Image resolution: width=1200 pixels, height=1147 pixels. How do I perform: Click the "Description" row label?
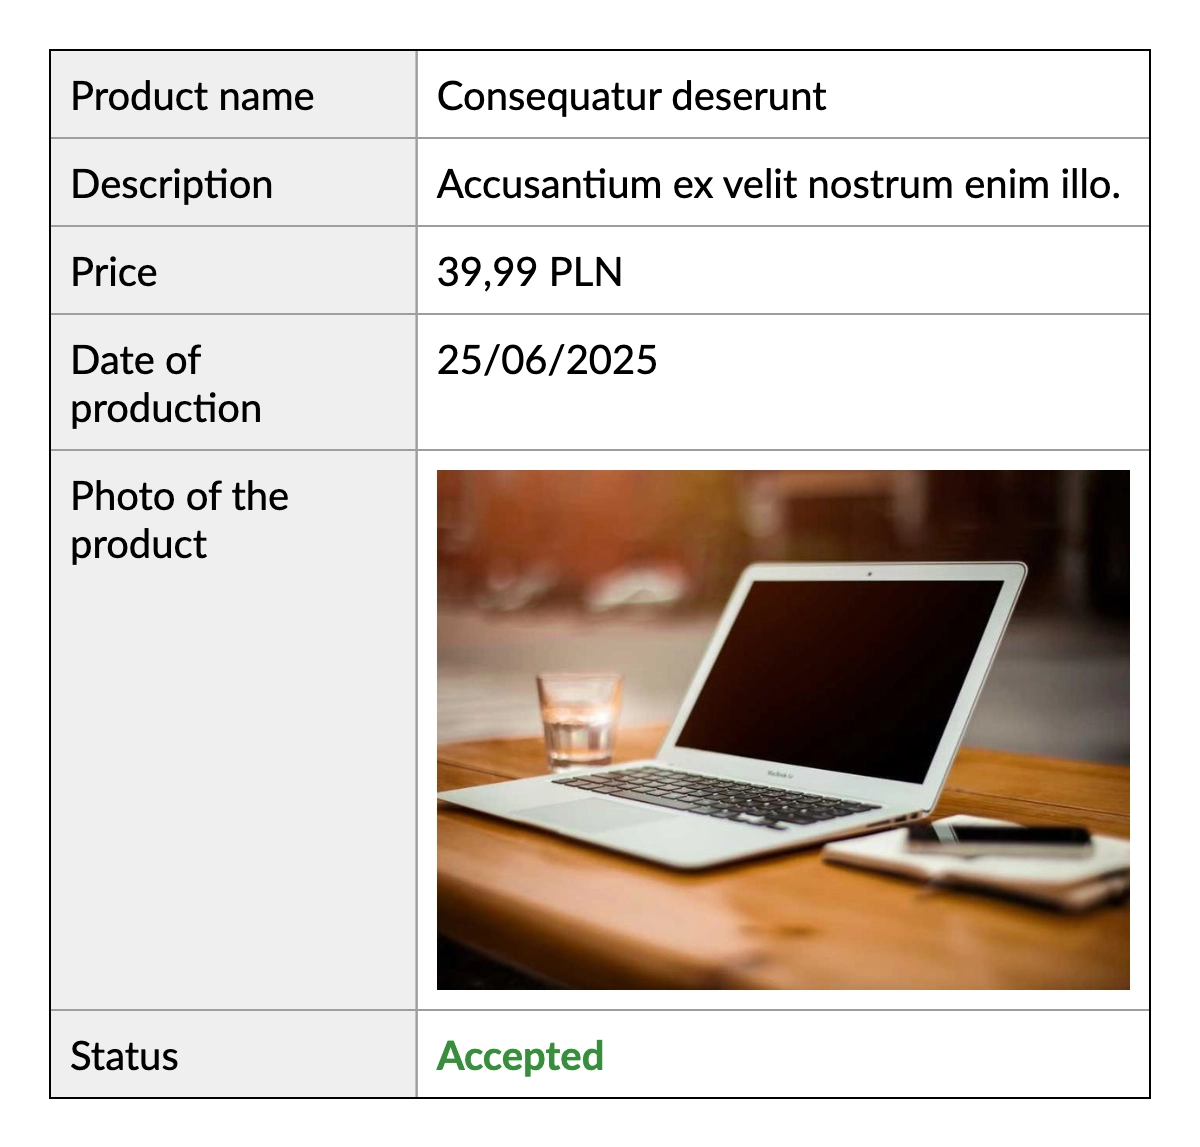tap(171, 185)
